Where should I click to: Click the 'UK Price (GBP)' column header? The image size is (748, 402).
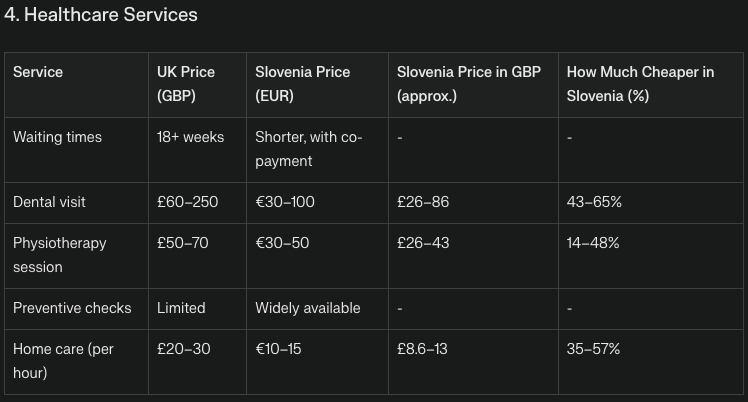(186, 85)
